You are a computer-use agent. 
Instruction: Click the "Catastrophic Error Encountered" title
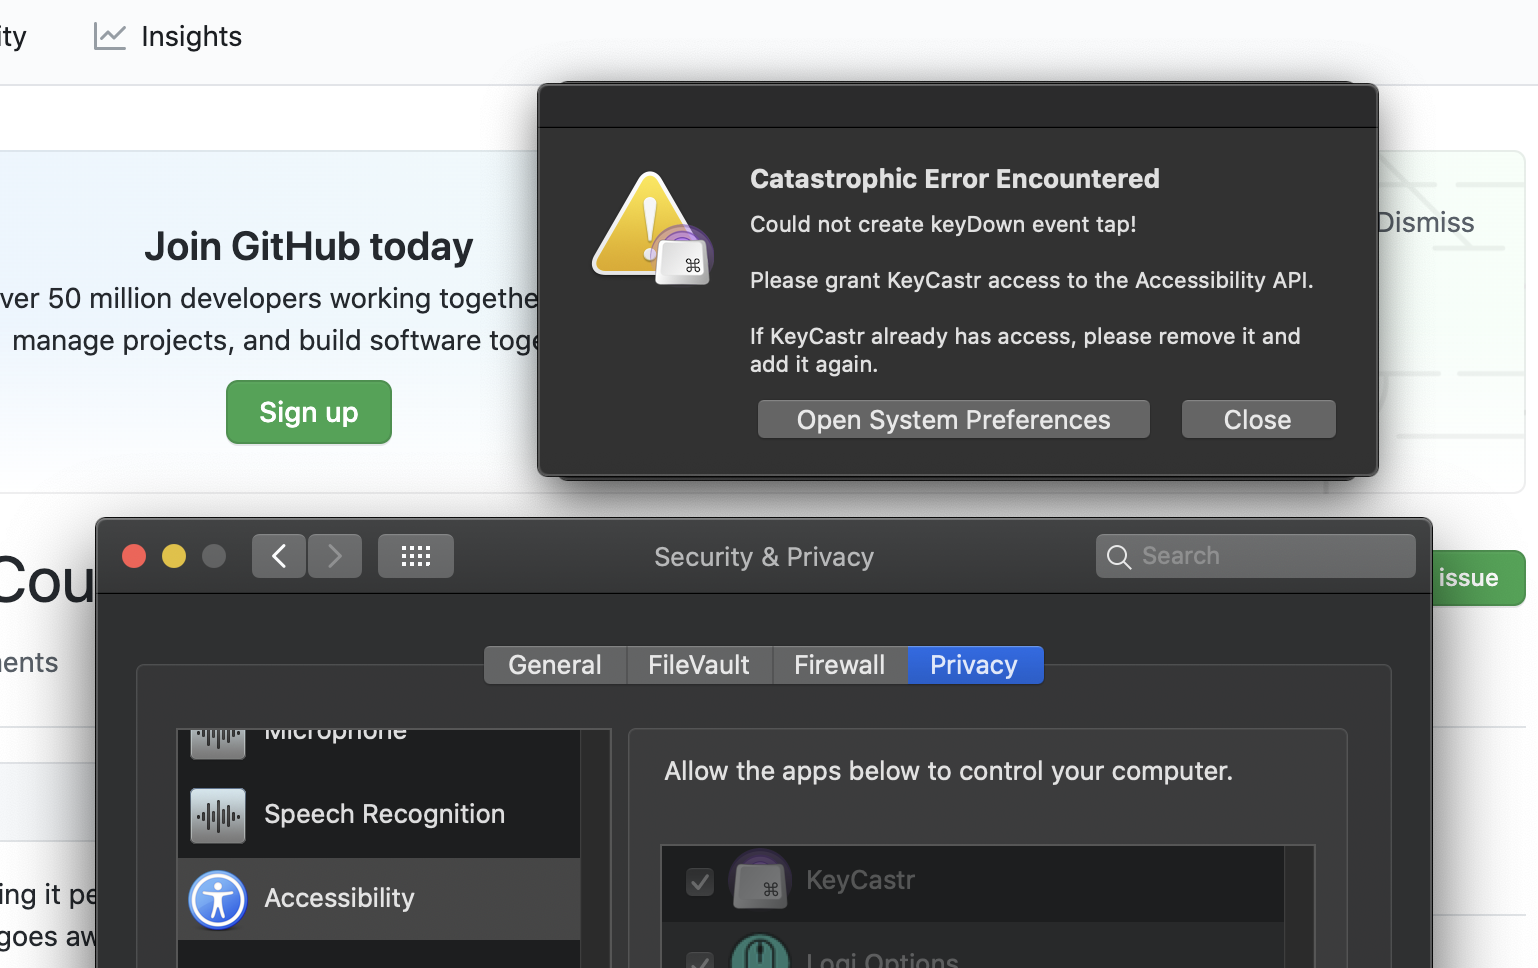[x=955, y=178]
